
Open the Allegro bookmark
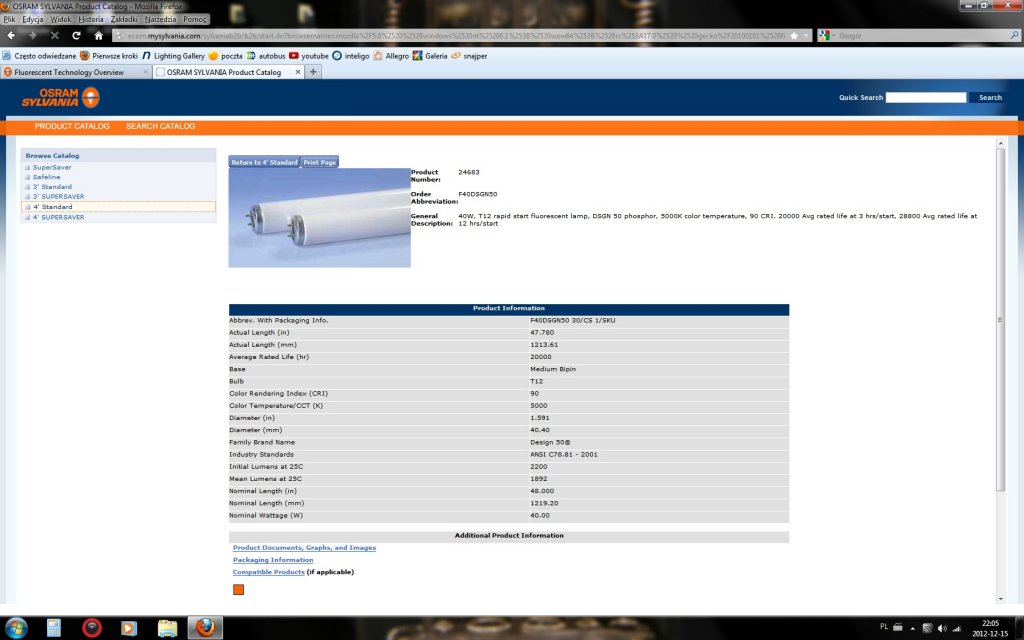391,56
